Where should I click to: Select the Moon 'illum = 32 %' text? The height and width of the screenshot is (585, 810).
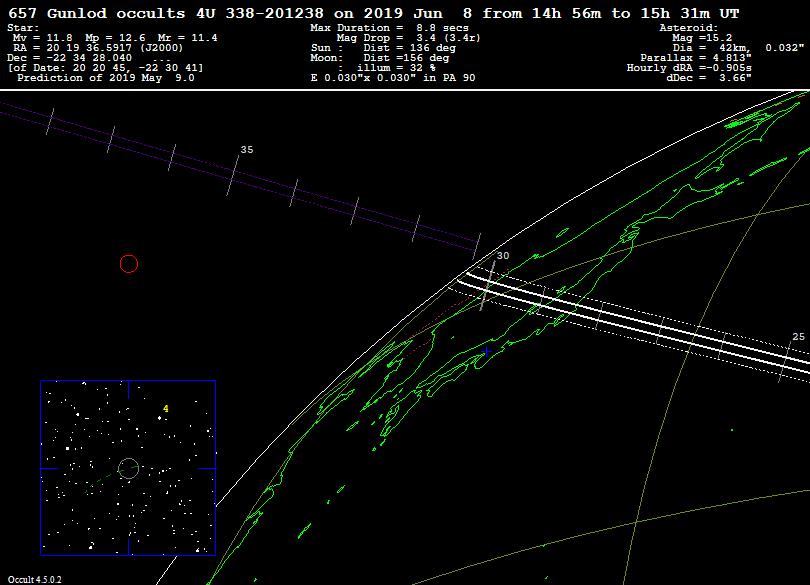396,68
